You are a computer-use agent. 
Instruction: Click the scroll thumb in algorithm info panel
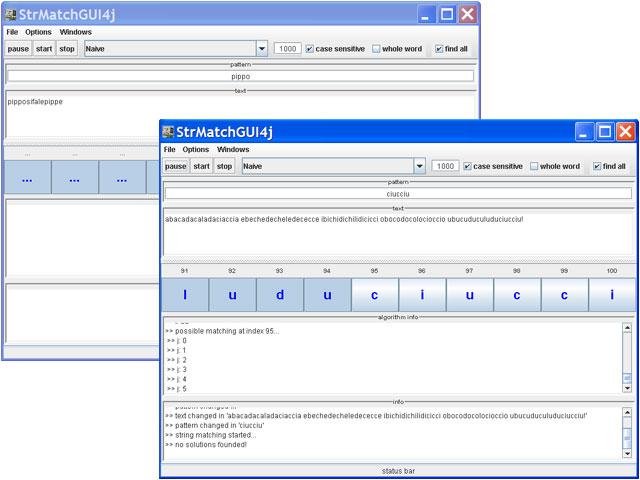(x=627, y=378)
